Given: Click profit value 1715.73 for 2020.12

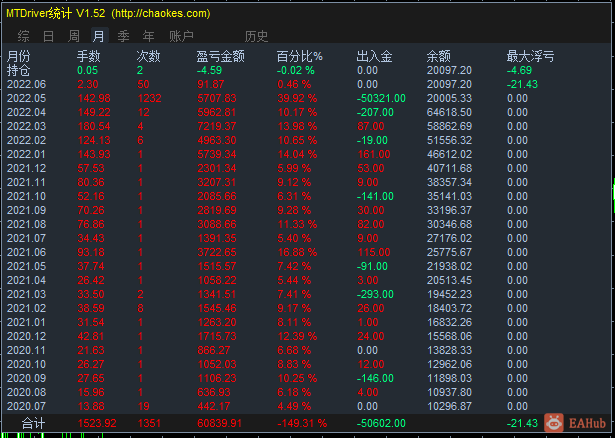Looking at the screenshot, I should click(x=217, y=336).
